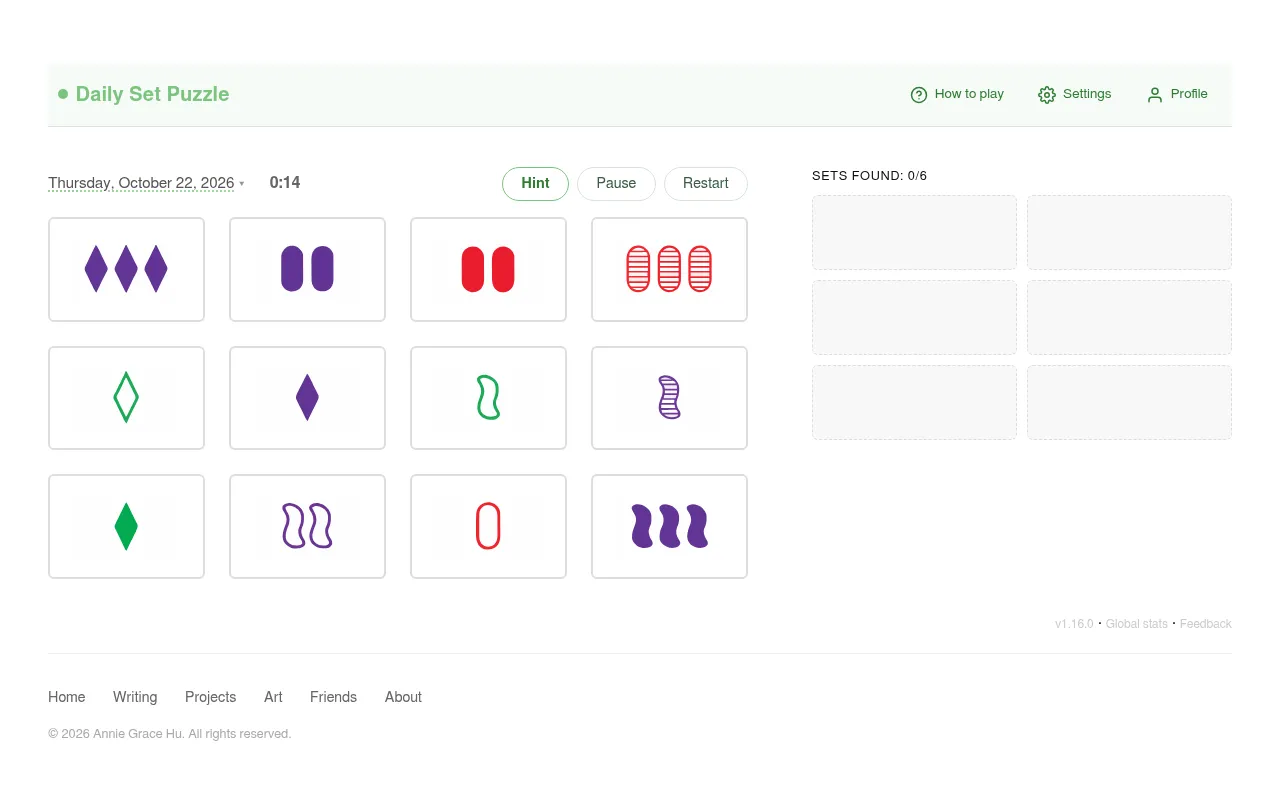Select the one outlined green diamond card
Screen dimensions: 1280x800
(126, 398)
